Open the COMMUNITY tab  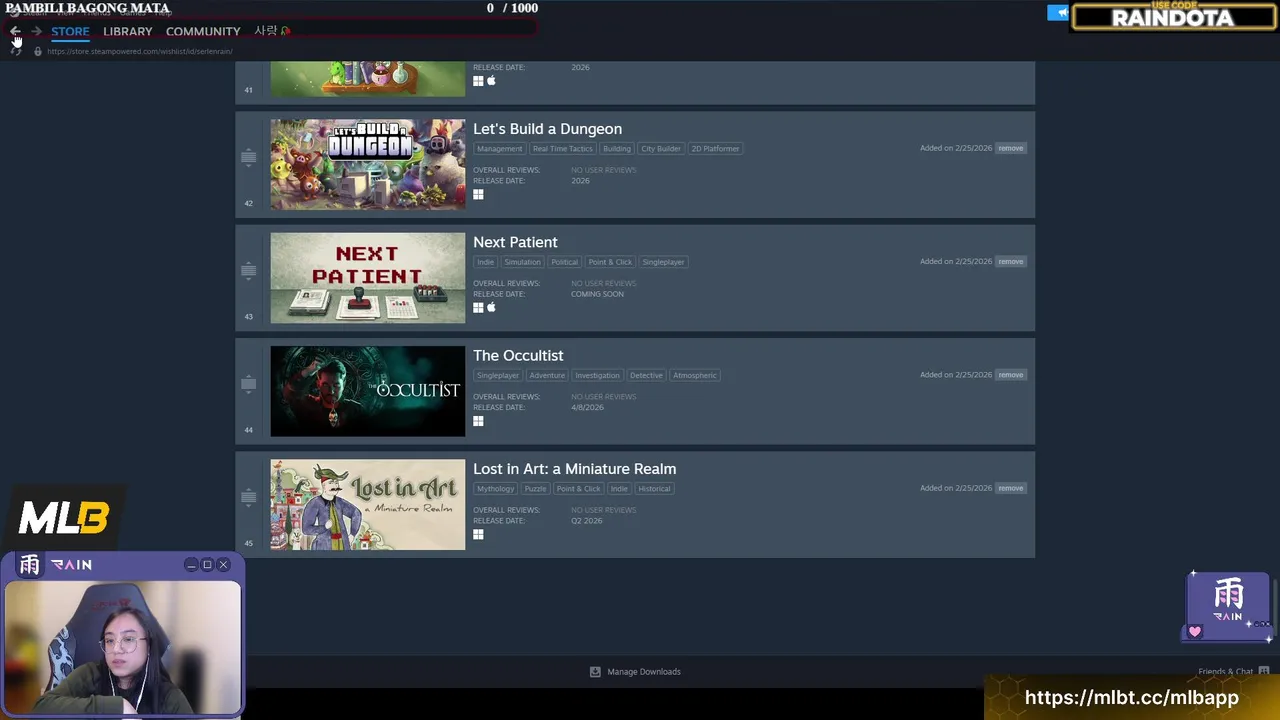point(203,31)
